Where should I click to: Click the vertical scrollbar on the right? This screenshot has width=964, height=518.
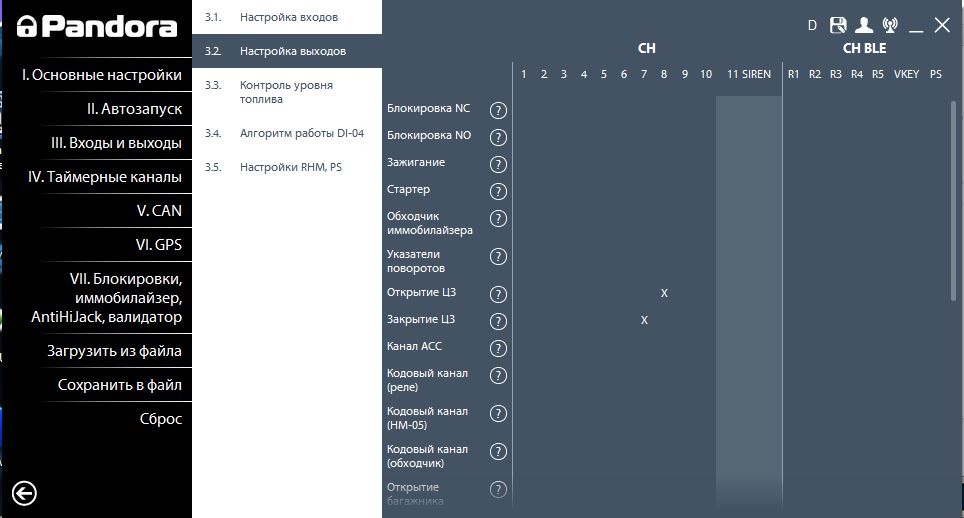tap(954, 200)
